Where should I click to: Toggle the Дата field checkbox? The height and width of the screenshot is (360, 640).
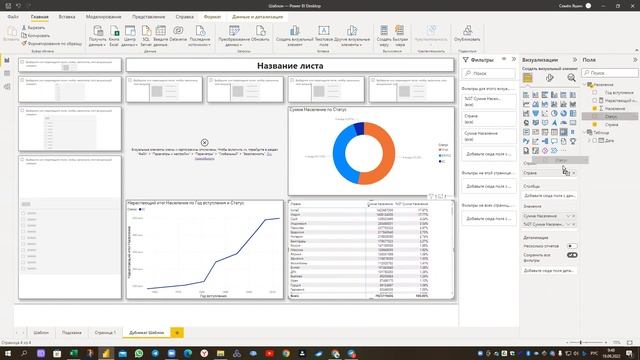(595, 140)
